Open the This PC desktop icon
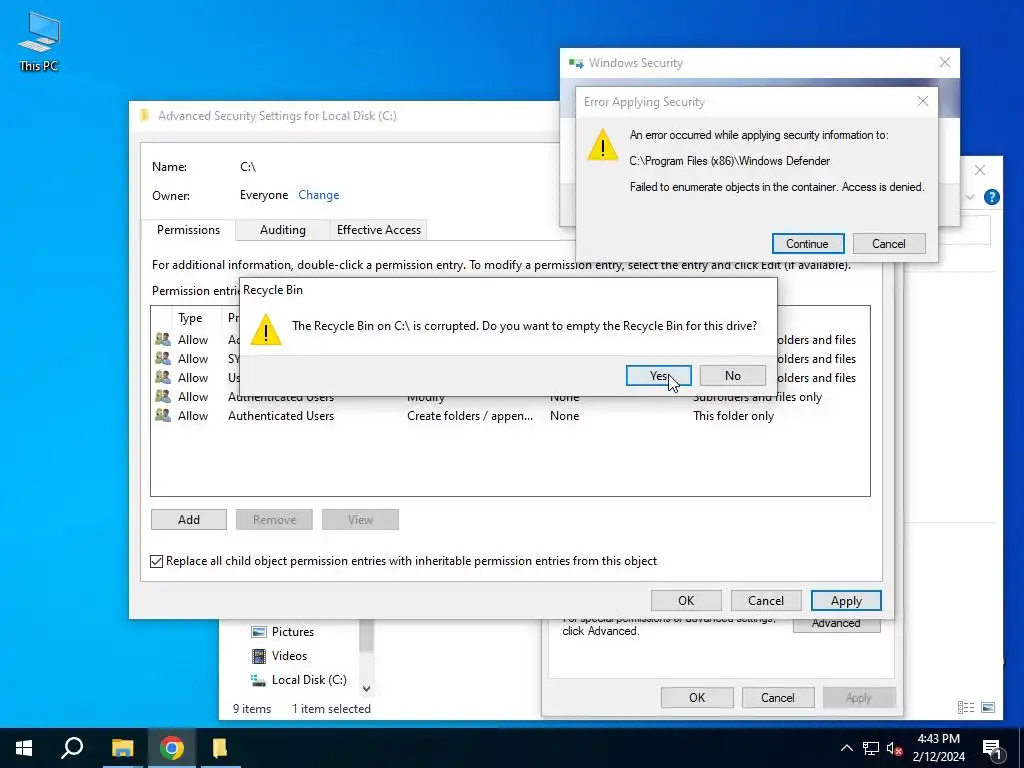This screenshot has width=1024, height=768. [39, 41]
